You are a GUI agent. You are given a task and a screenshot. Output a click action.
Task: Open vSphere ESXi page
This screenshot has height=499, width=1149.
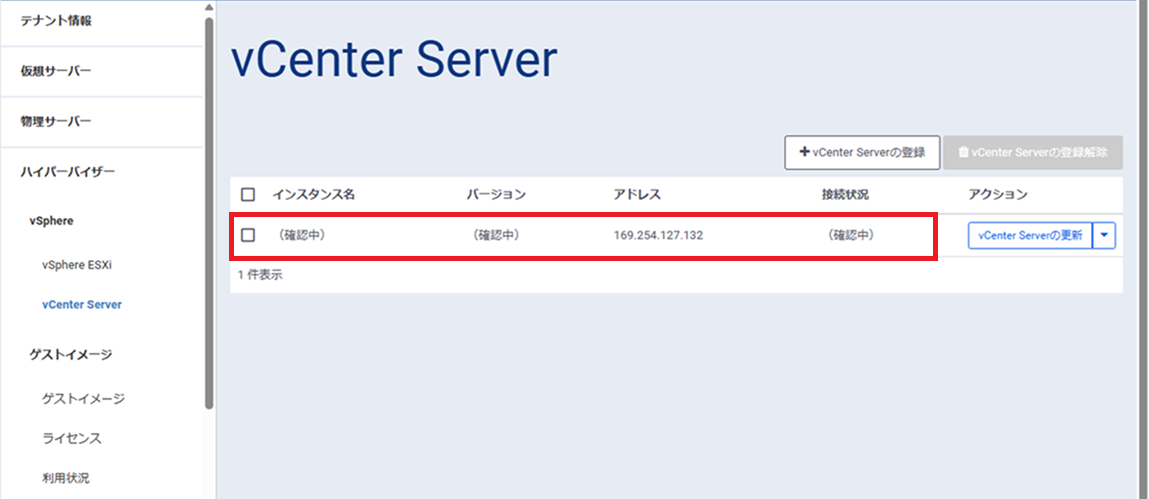(77, 265)
